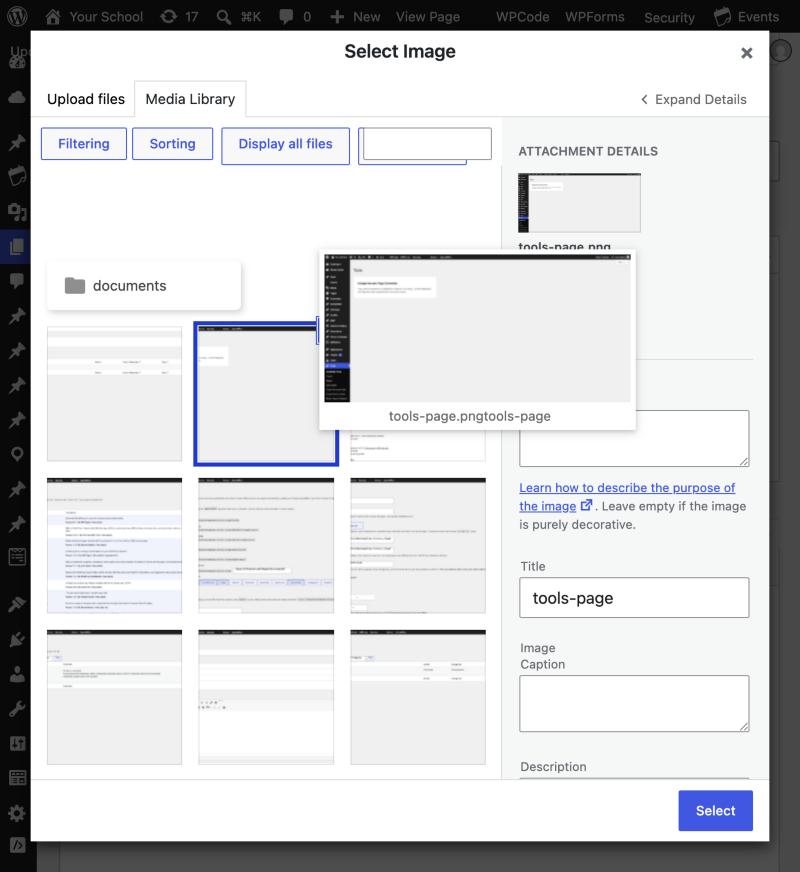Open the documents folder
Image resolution: width=800 pixels, height=872 pixels.
coord(144,286)
